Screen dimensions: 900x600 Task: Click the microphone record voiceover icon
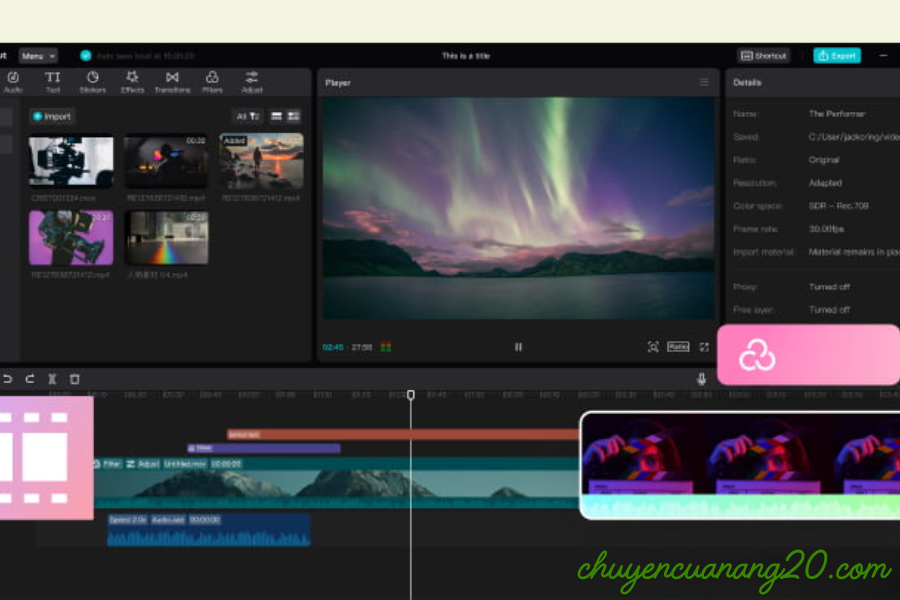coord(701,379)
